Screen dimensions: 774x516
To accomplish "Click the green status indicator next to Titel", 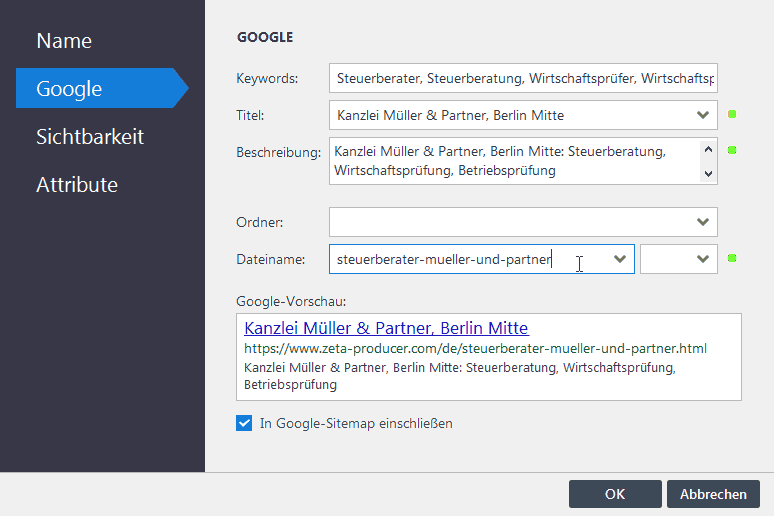I will click(732, 115).
